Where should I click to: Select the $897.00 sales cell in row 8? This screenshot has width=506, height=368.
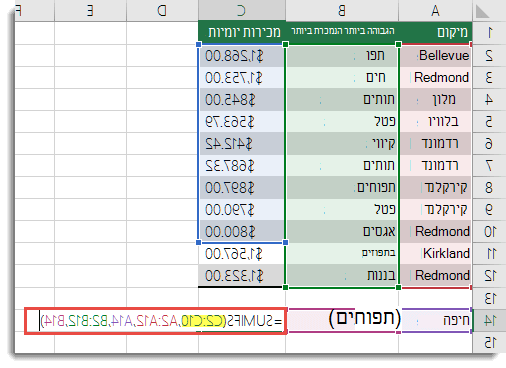tap(242, 187)
